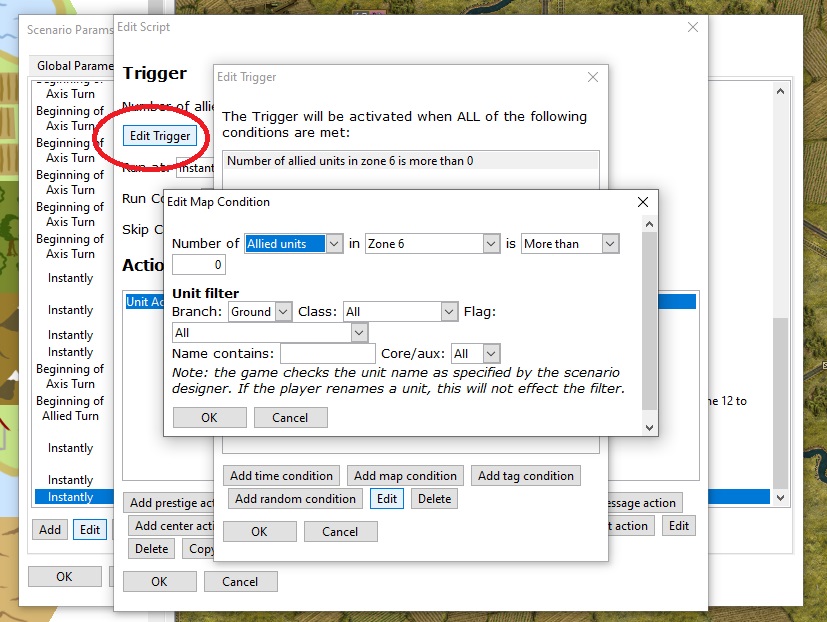Click Add prestige action button
This screenshot has height=622, width=827.
(x=169, y=503)
